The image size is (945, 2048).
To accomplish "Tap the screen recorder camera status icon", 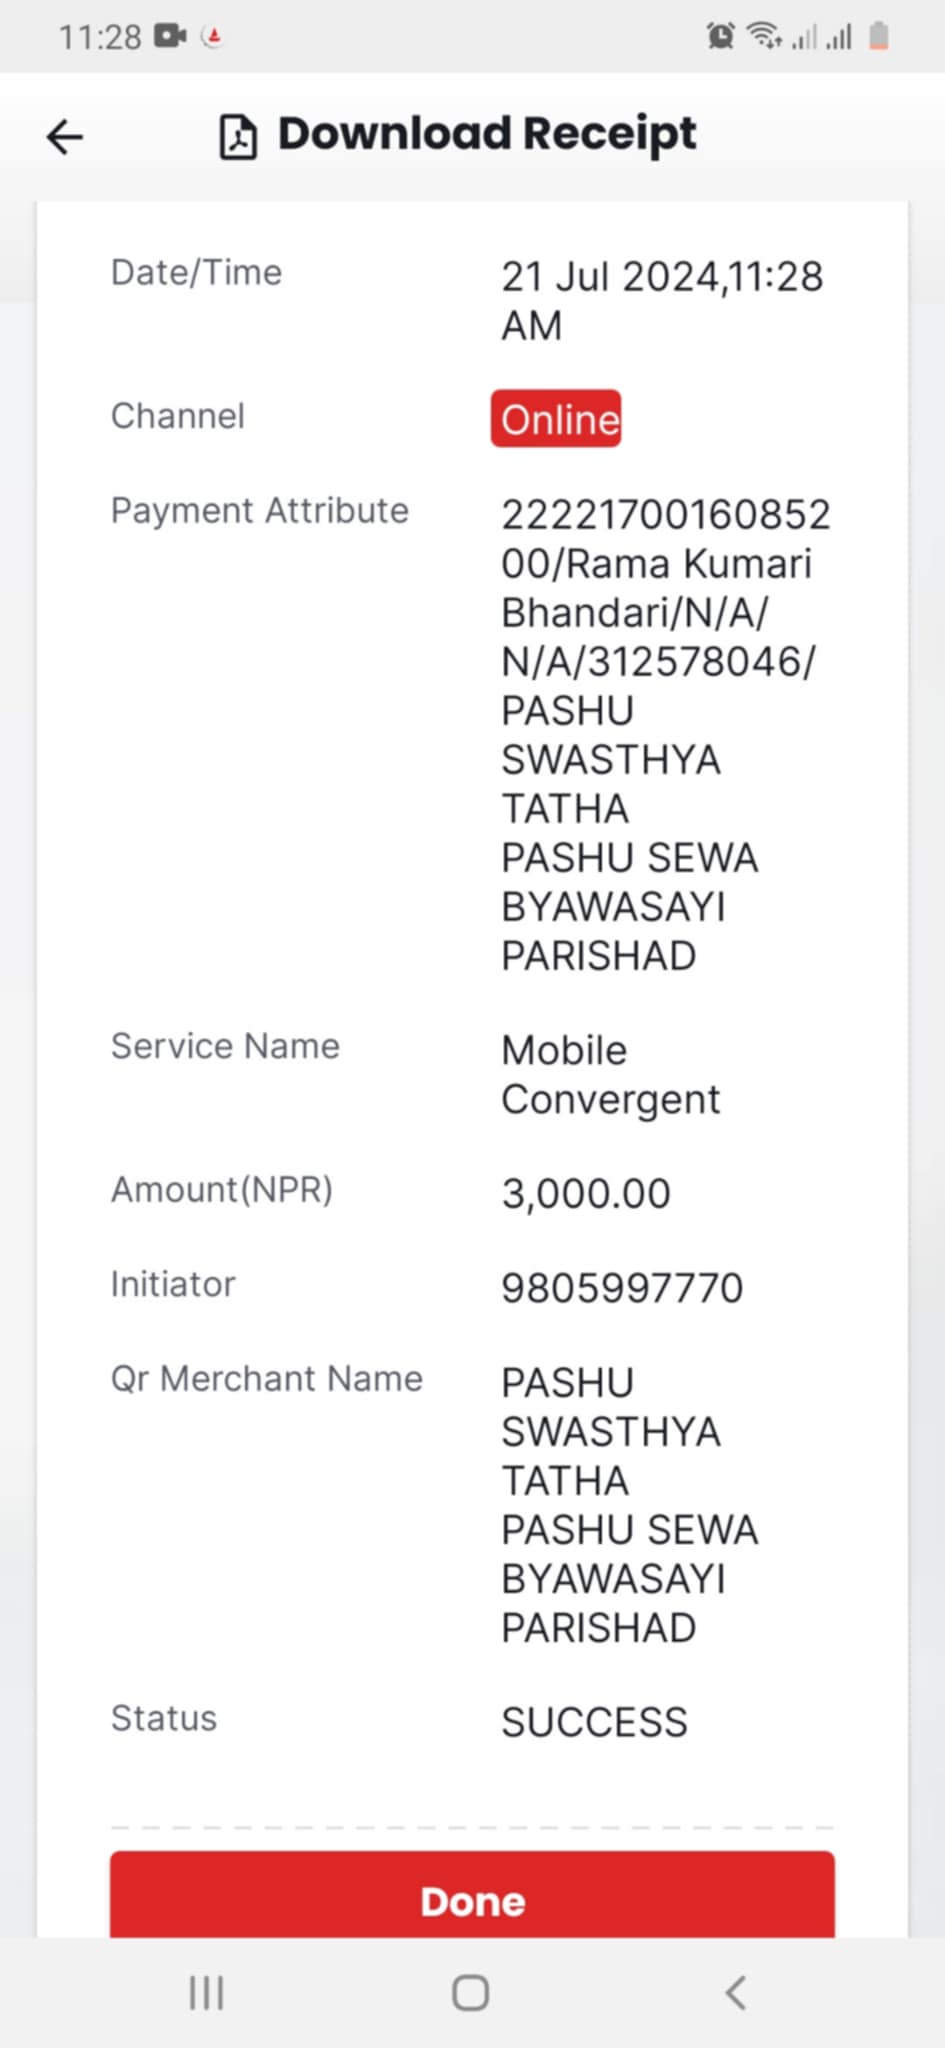I will point(171,37).
